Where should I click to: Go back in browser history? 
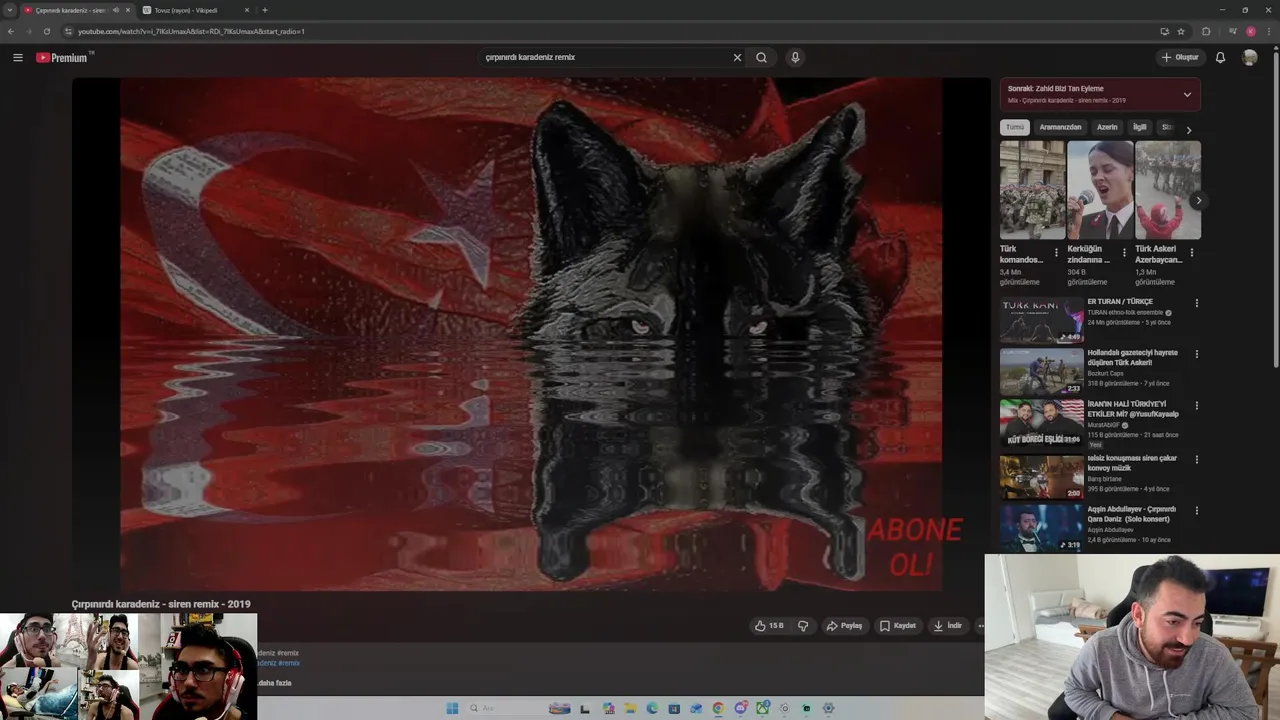(10, 31)
